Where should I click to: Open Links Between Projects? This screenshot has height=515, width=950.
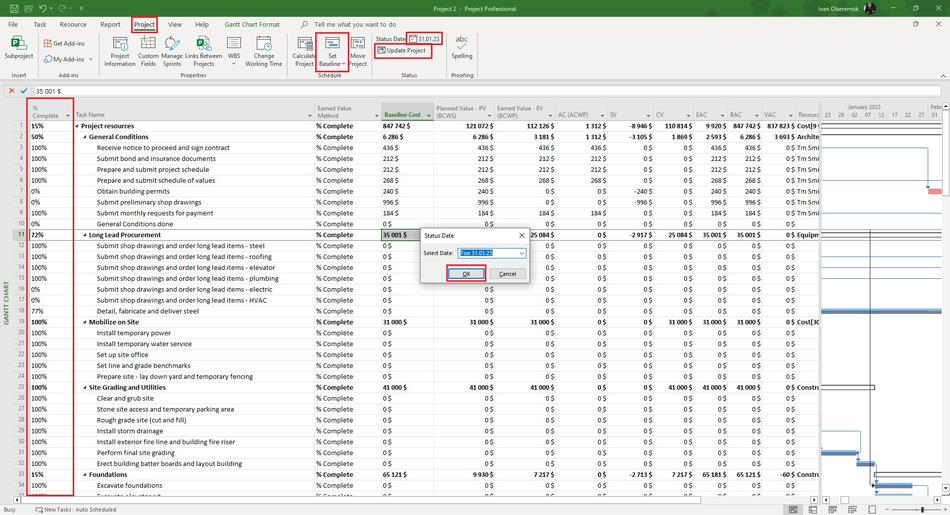[x=204, y=52]
